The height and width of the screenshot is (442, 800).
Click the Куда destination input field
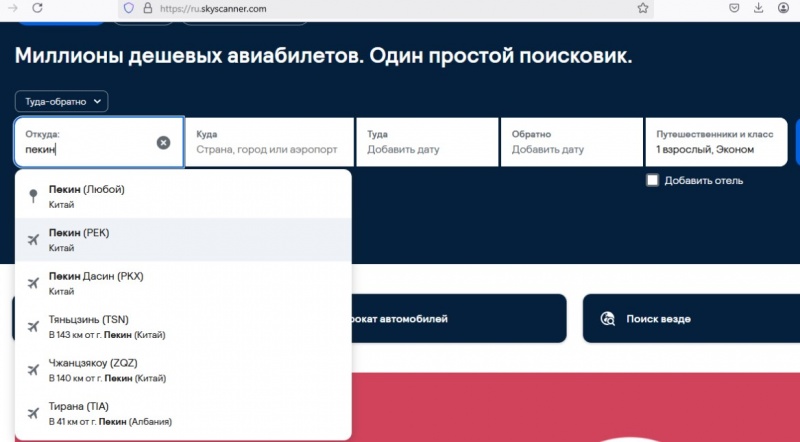point(269,142)
